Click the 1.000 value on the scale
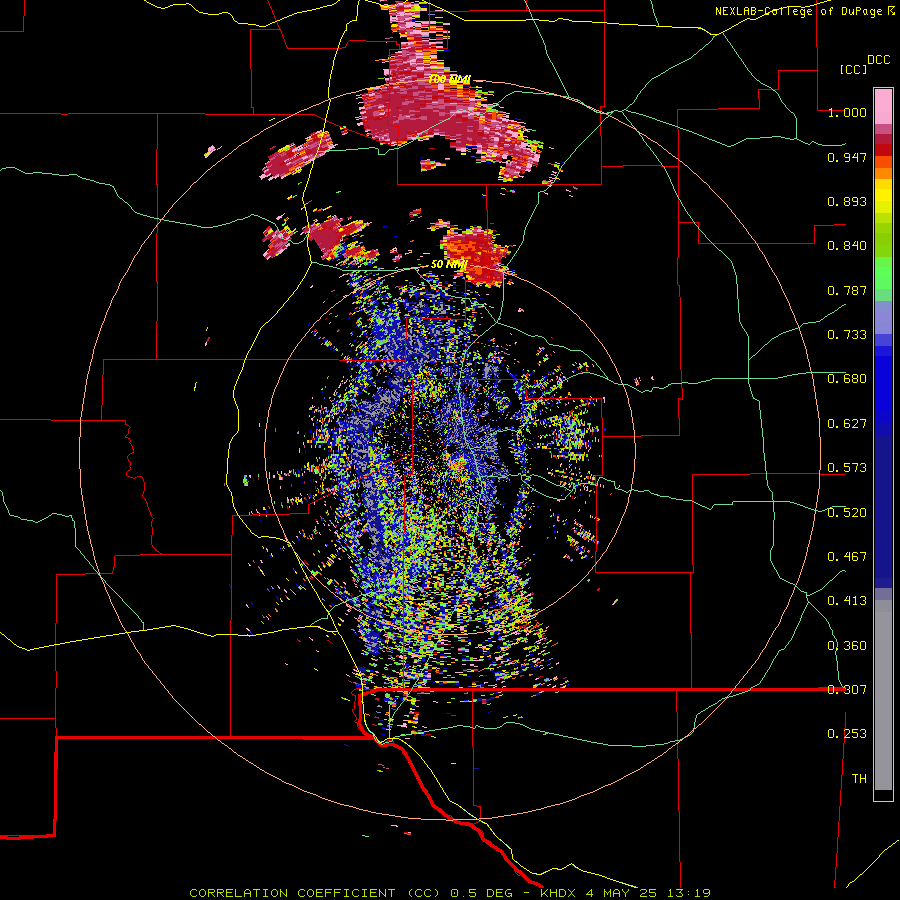900x900 pixels. [x=847, y=112]
